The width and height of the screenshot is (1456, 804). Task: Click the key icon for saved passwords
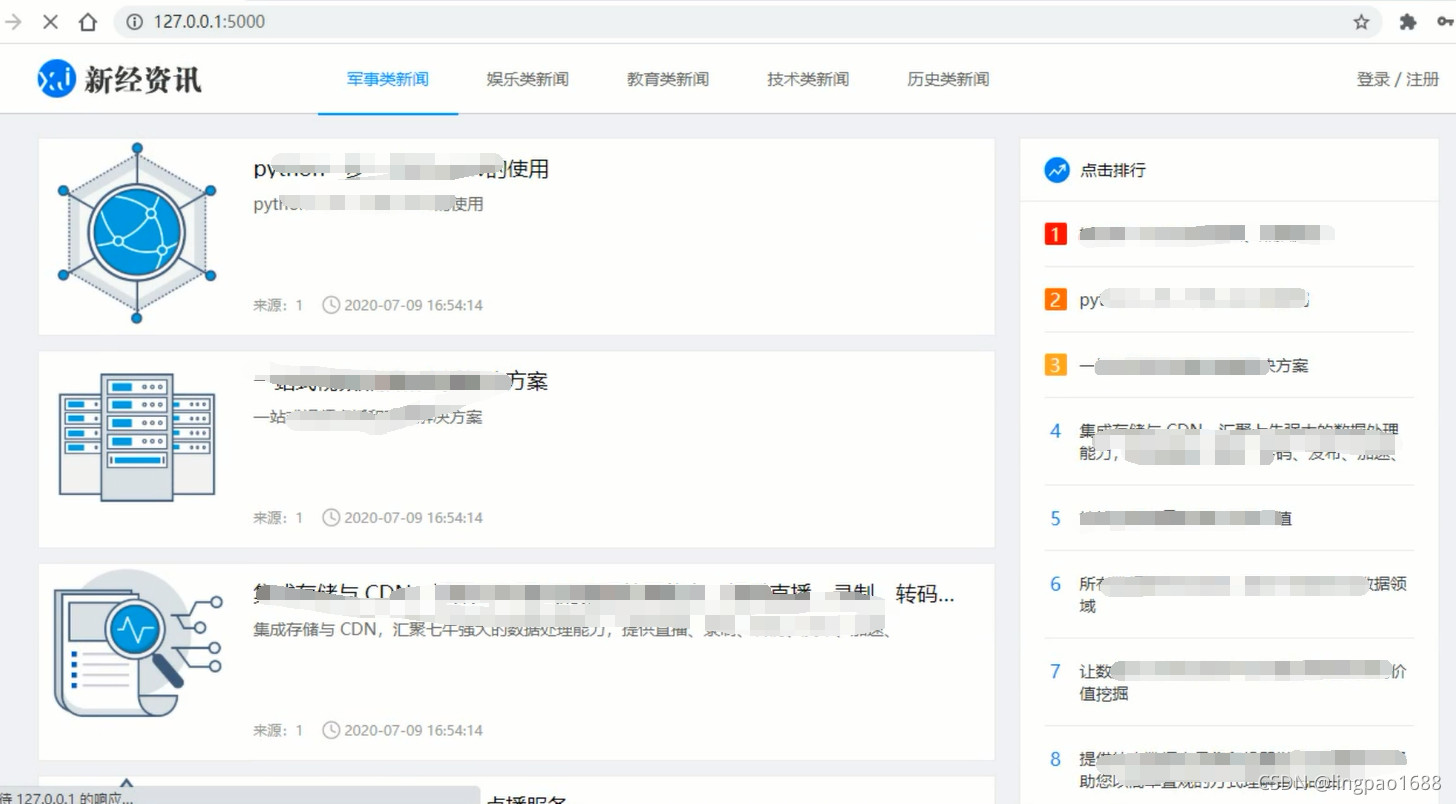(x=1447, y=21)
